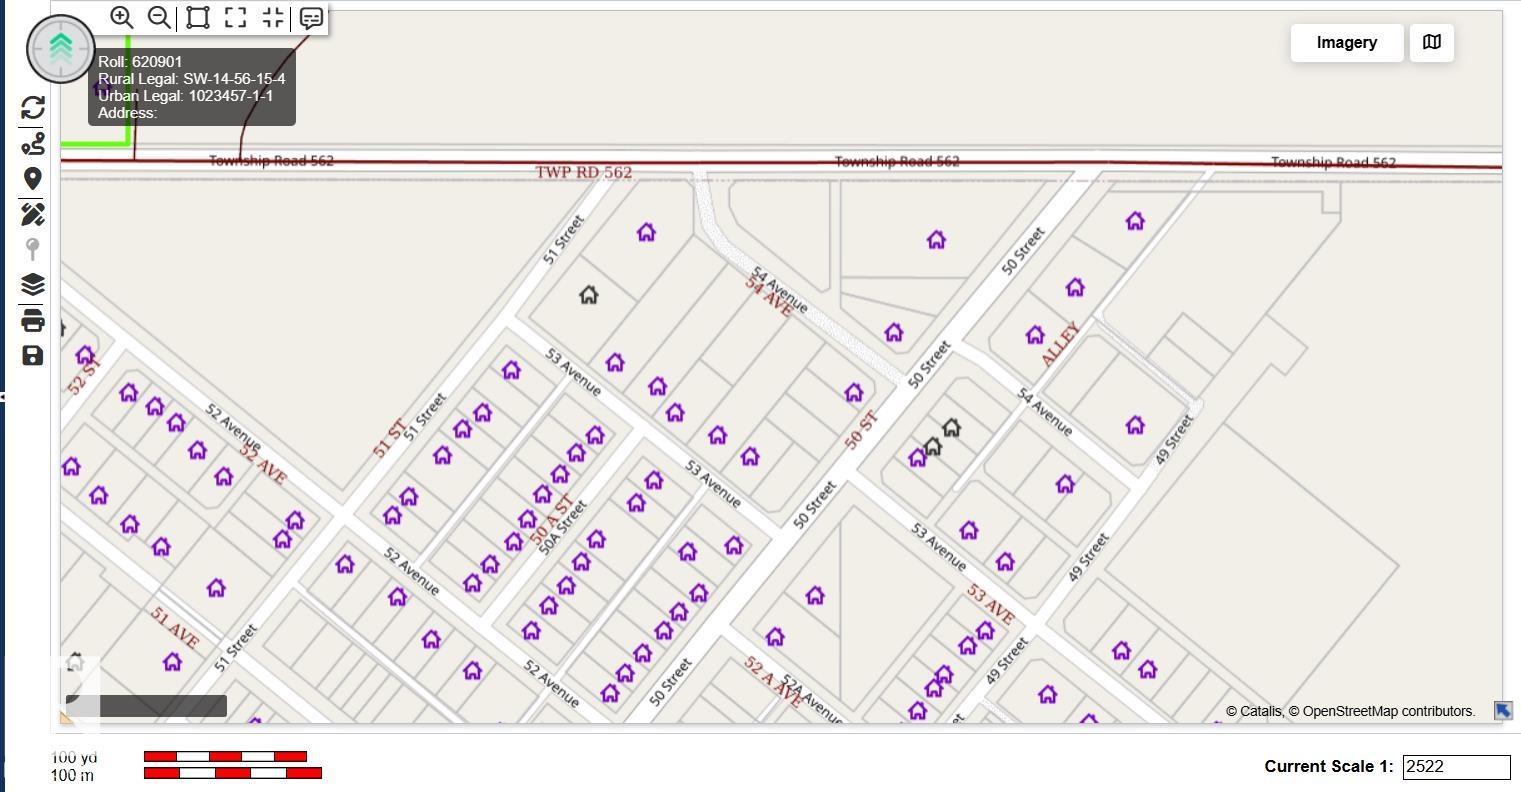Click the Urban Legal 1023457-1-1 text
Image resolution: width=1521 pixels, height=792 pixels.
click(x=185, y=96)
